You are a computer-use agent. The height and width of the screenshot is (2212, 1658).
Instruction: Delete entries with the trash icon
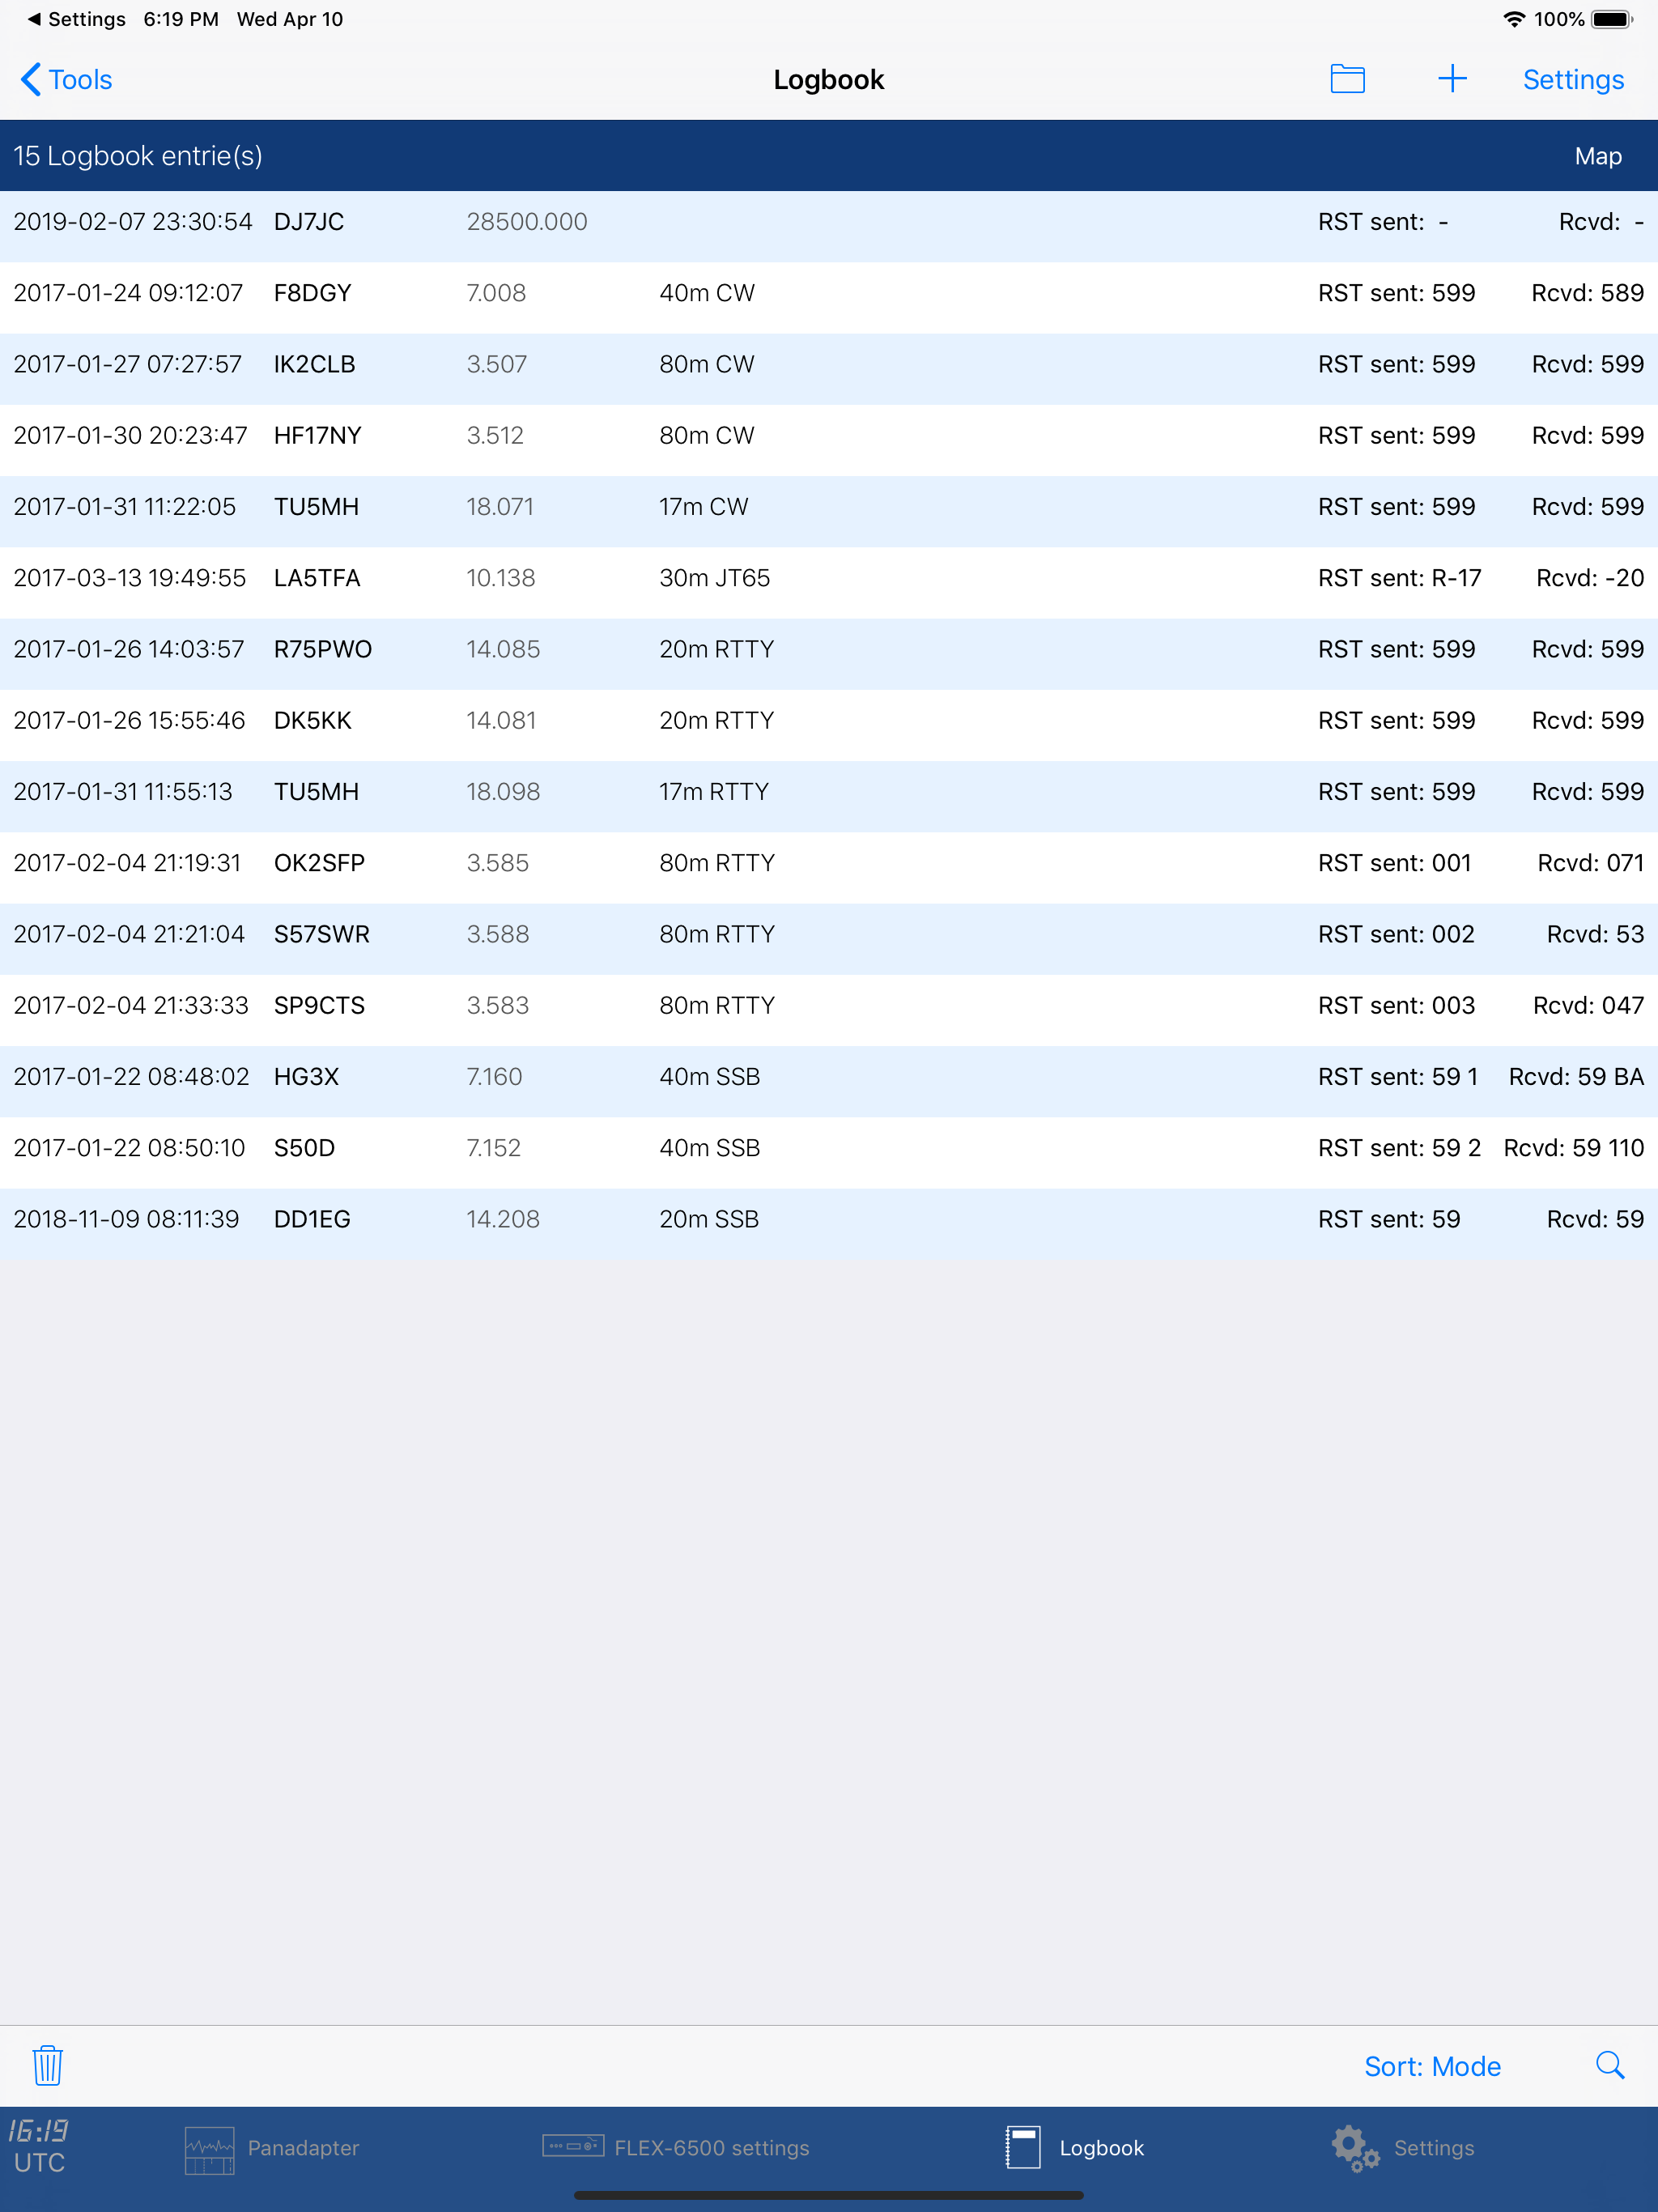[47, 2066]
